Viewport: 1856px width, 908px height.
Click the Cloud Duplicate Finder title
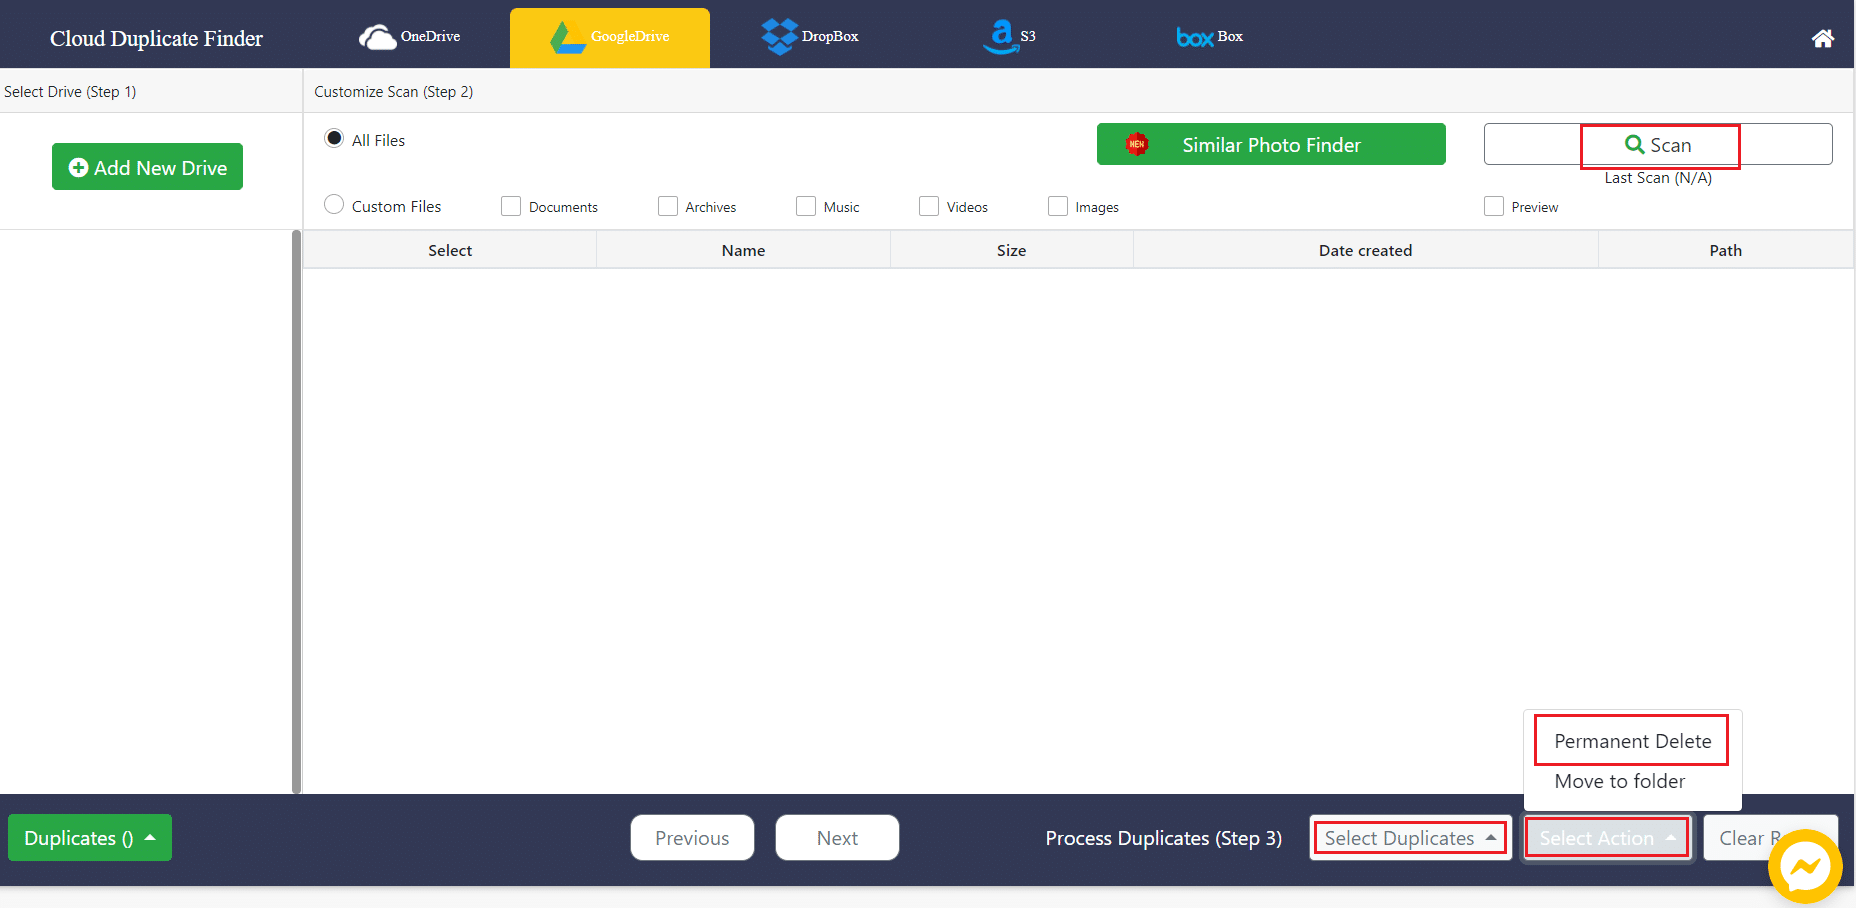156,38
